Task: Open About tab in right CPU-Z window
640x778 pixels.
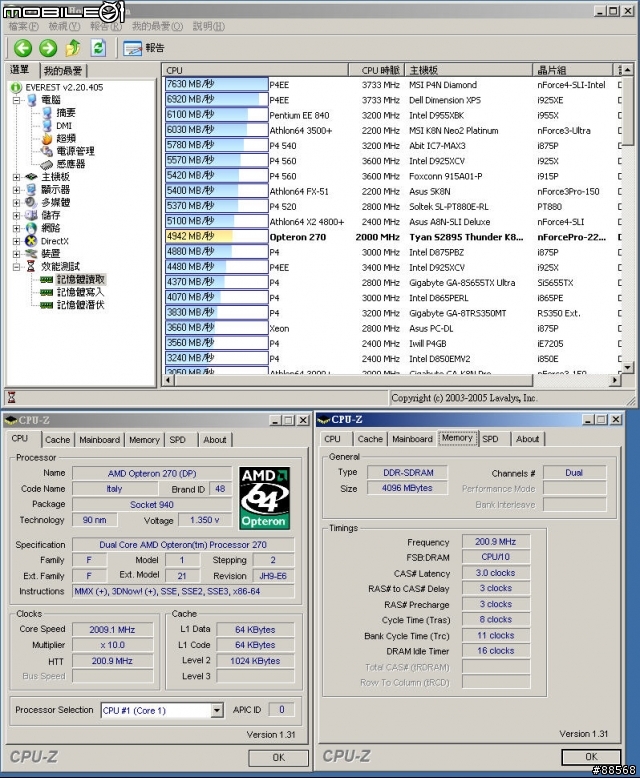Action: [527, 439]
